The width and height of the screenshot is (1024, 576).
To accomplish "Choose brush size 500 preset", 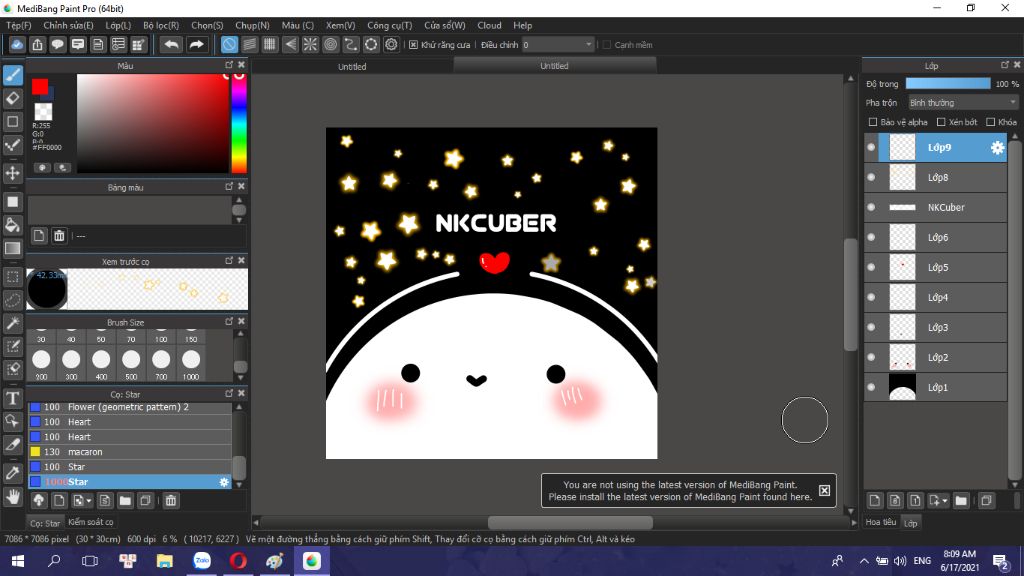I will tap(131, 364).
